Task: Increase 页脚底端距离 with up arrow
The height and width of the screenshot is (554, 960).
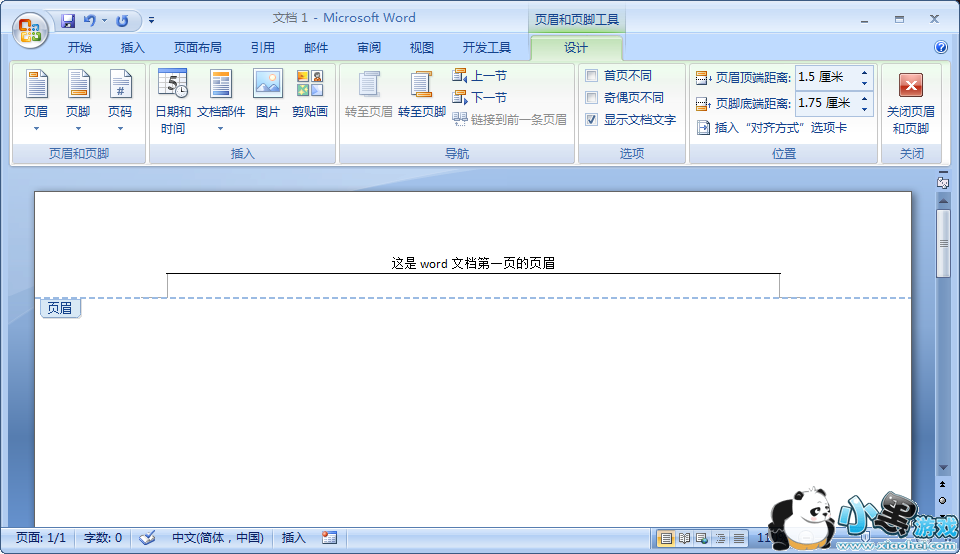Action: tap(864, 98)
